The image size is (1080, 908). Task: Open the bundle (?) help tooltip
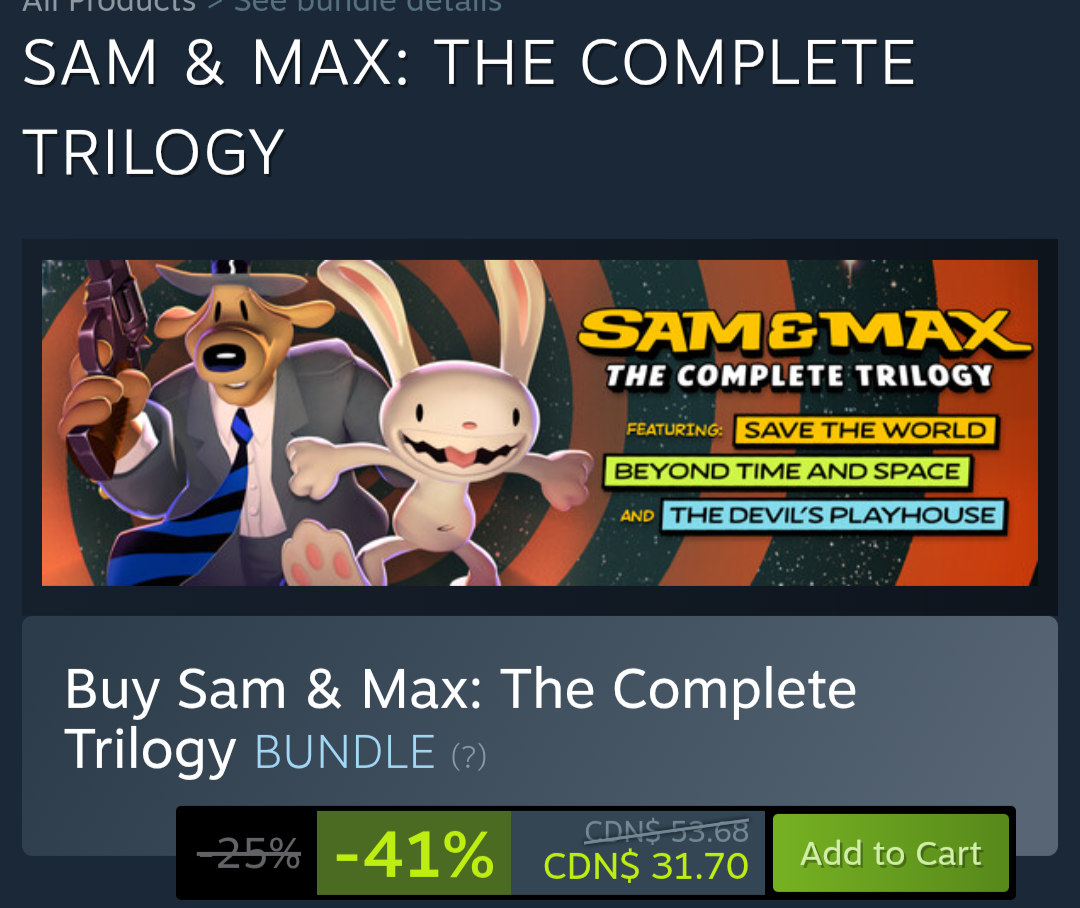pos(469,756)
